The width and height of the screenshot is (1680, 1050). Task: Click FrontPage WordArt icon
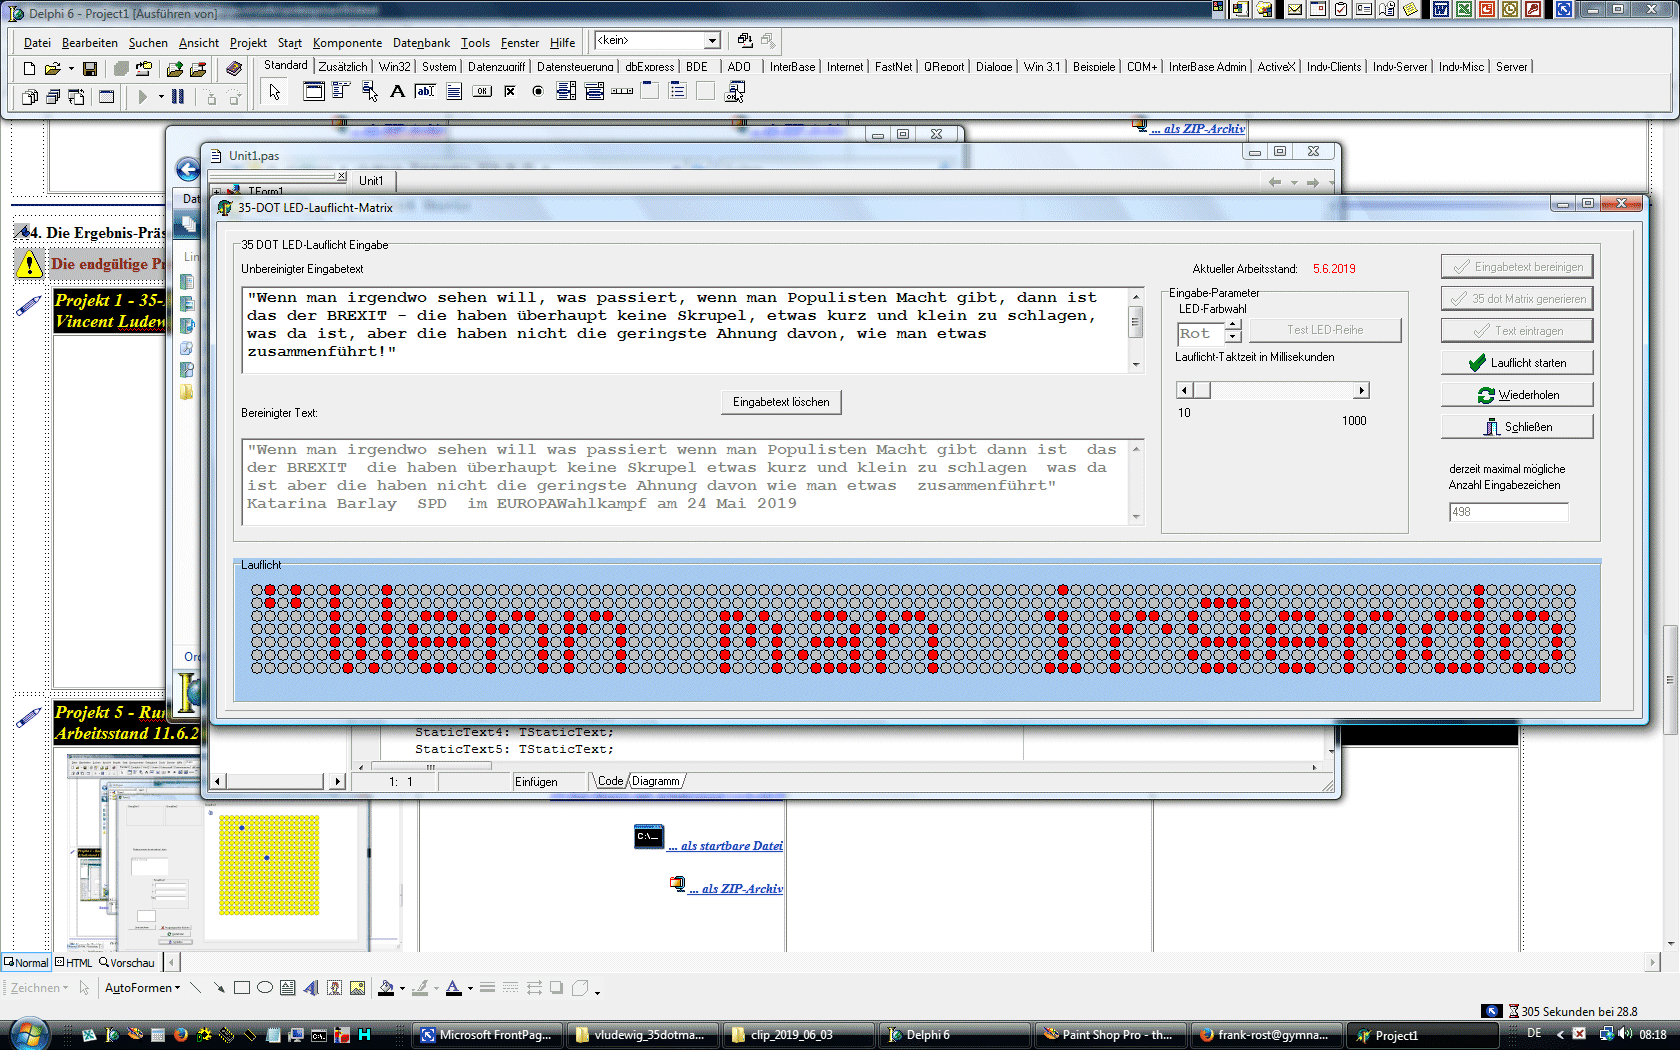tap(311, 988)
